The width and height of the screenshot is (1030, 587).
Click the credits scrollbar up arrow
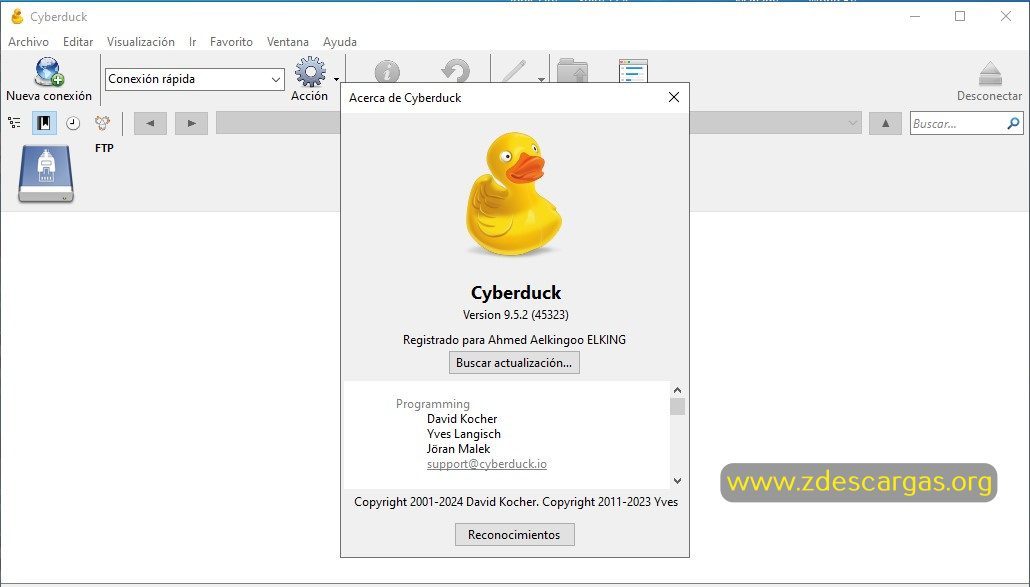[677, 390]
